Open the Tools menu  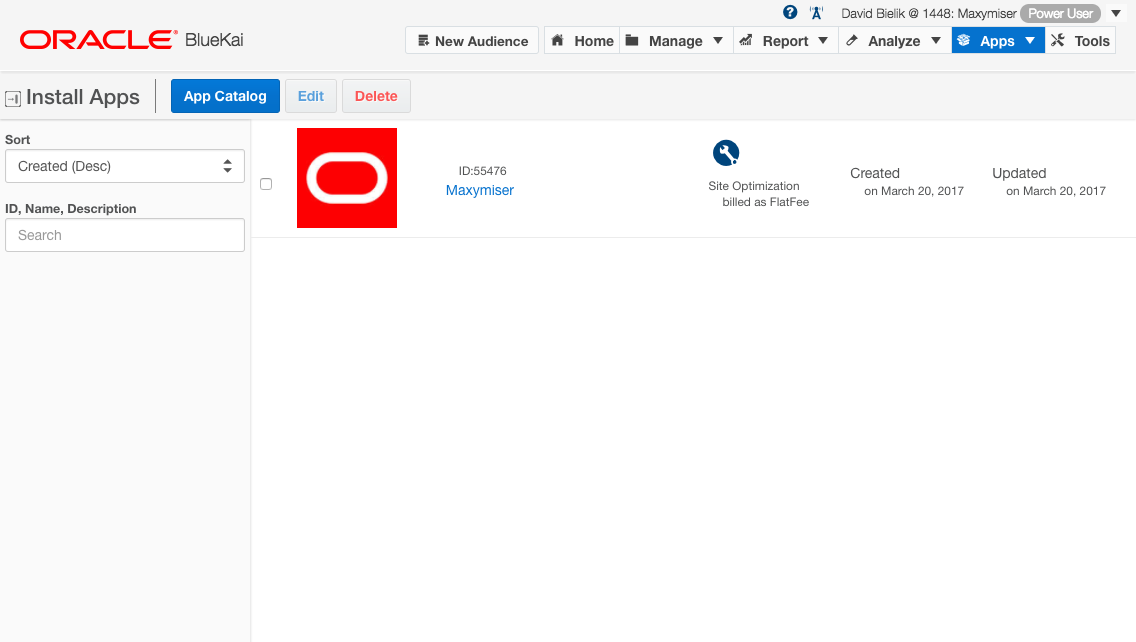(1080, 41)
